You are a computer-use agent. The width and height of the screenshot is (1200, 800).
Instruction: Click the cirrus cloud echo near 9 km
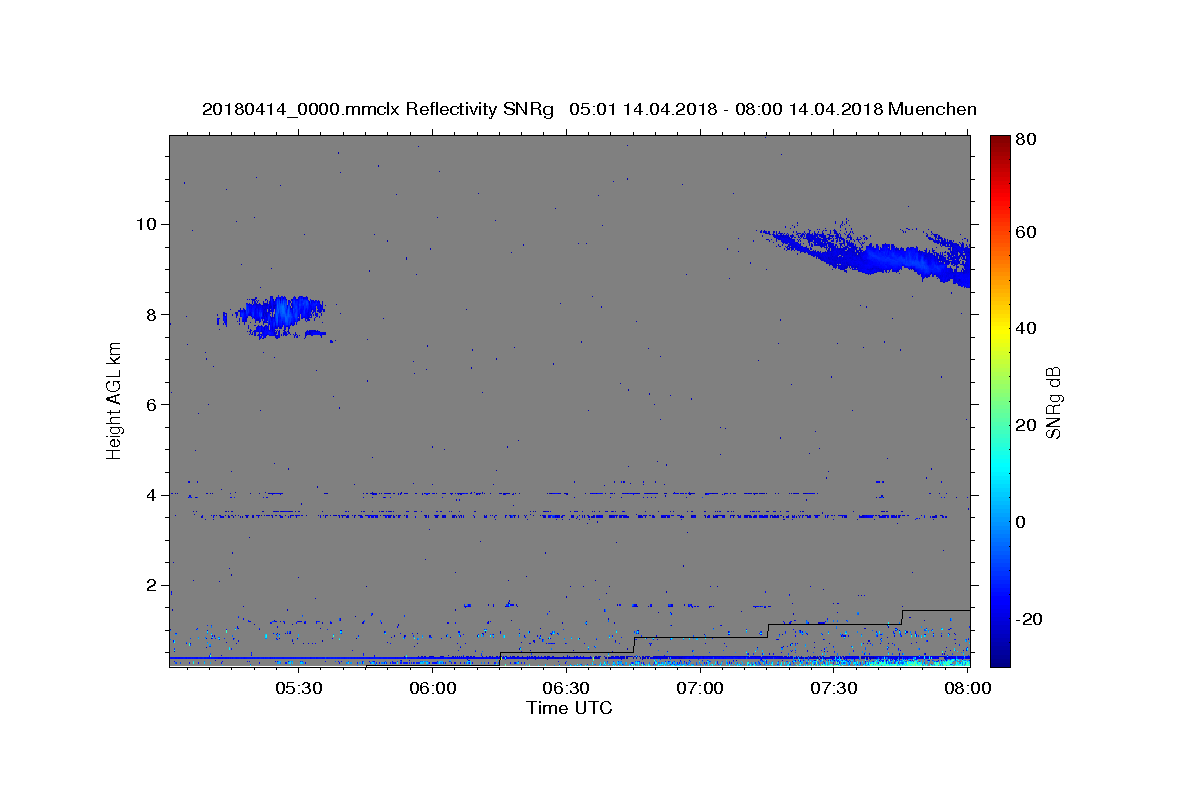coord(868,254)
